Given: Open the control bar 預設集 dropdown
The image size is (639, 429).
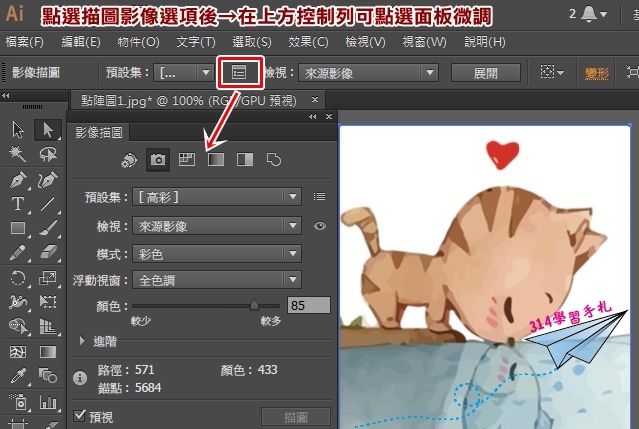Looking at the screenshot, I should [x=183, y=73].
